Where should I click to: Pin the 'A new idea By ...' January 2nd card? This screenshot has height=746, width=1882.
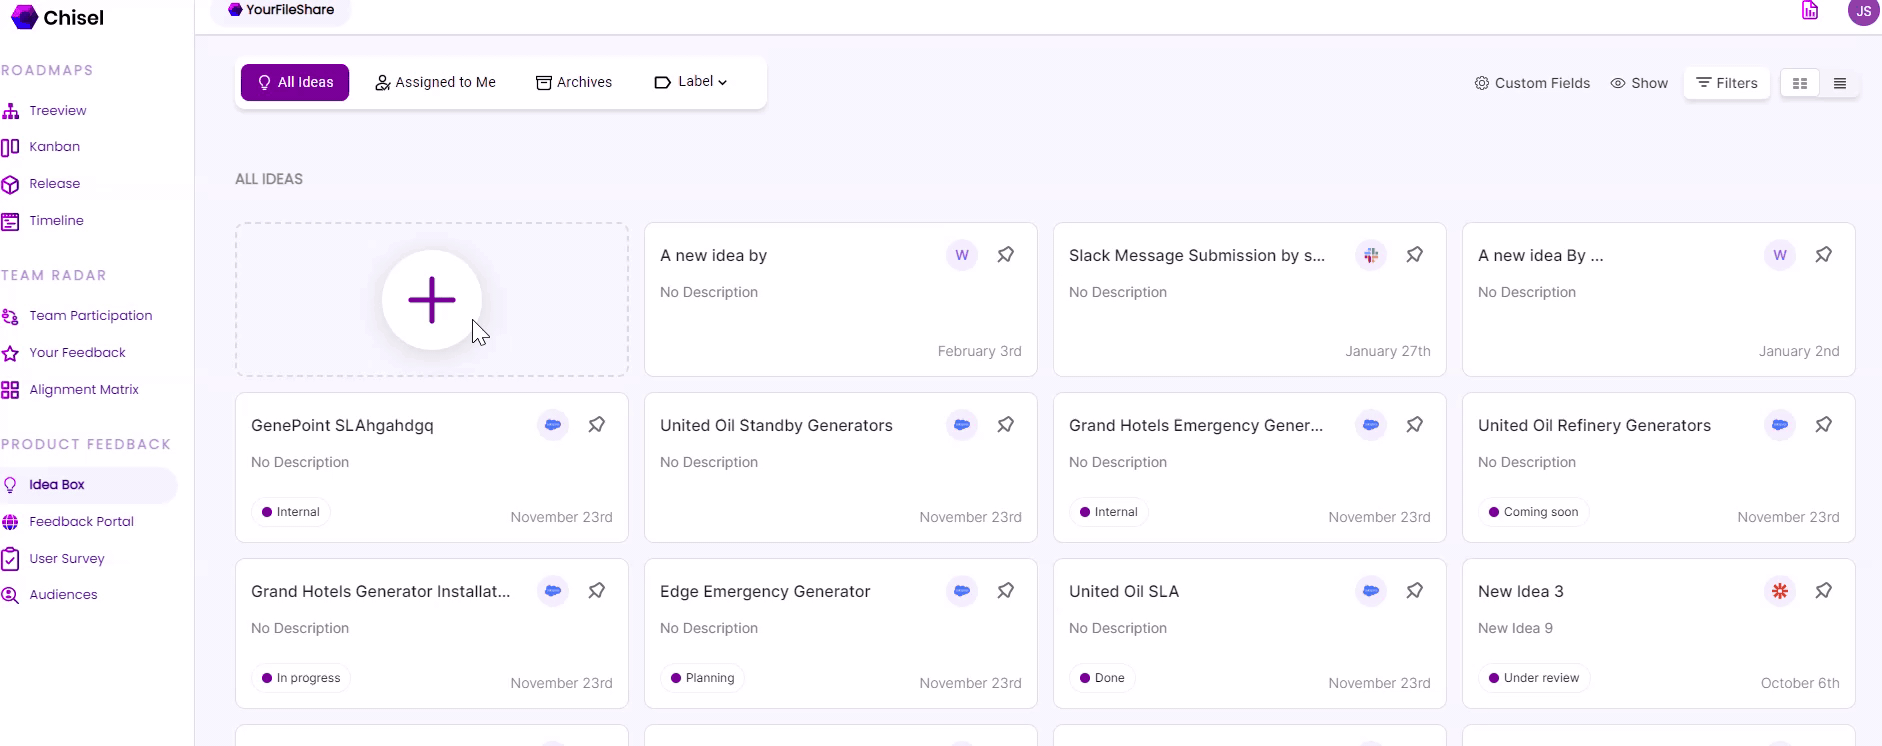1824,255
